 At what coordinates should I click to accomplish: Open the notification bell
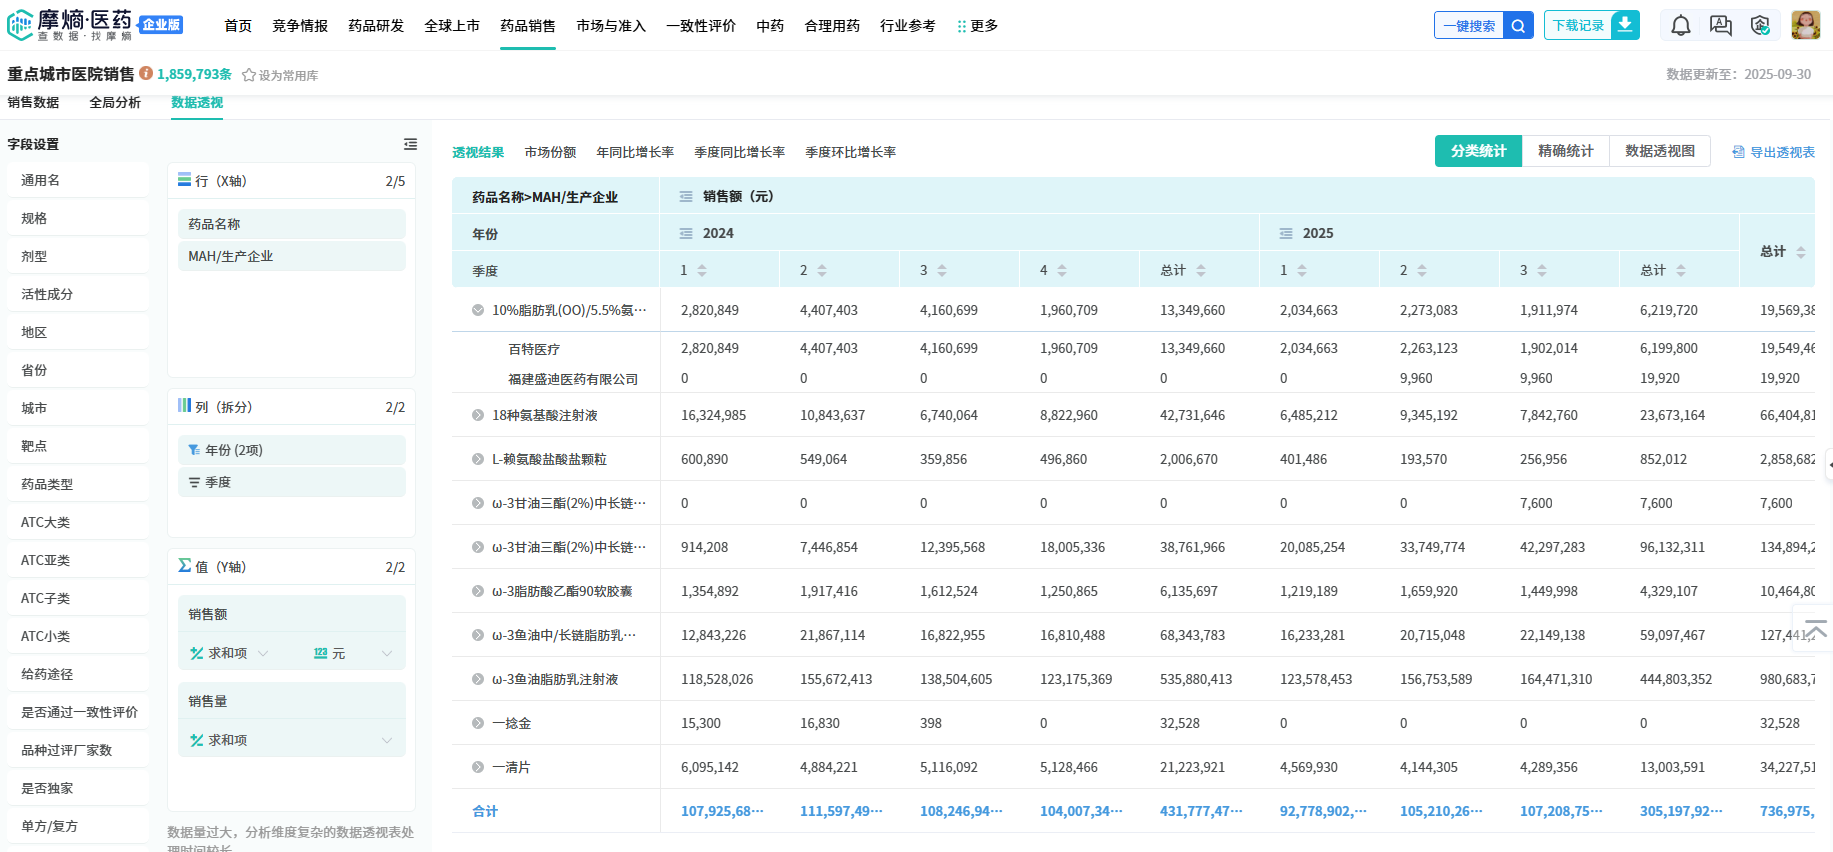(x=1681, y=26)
